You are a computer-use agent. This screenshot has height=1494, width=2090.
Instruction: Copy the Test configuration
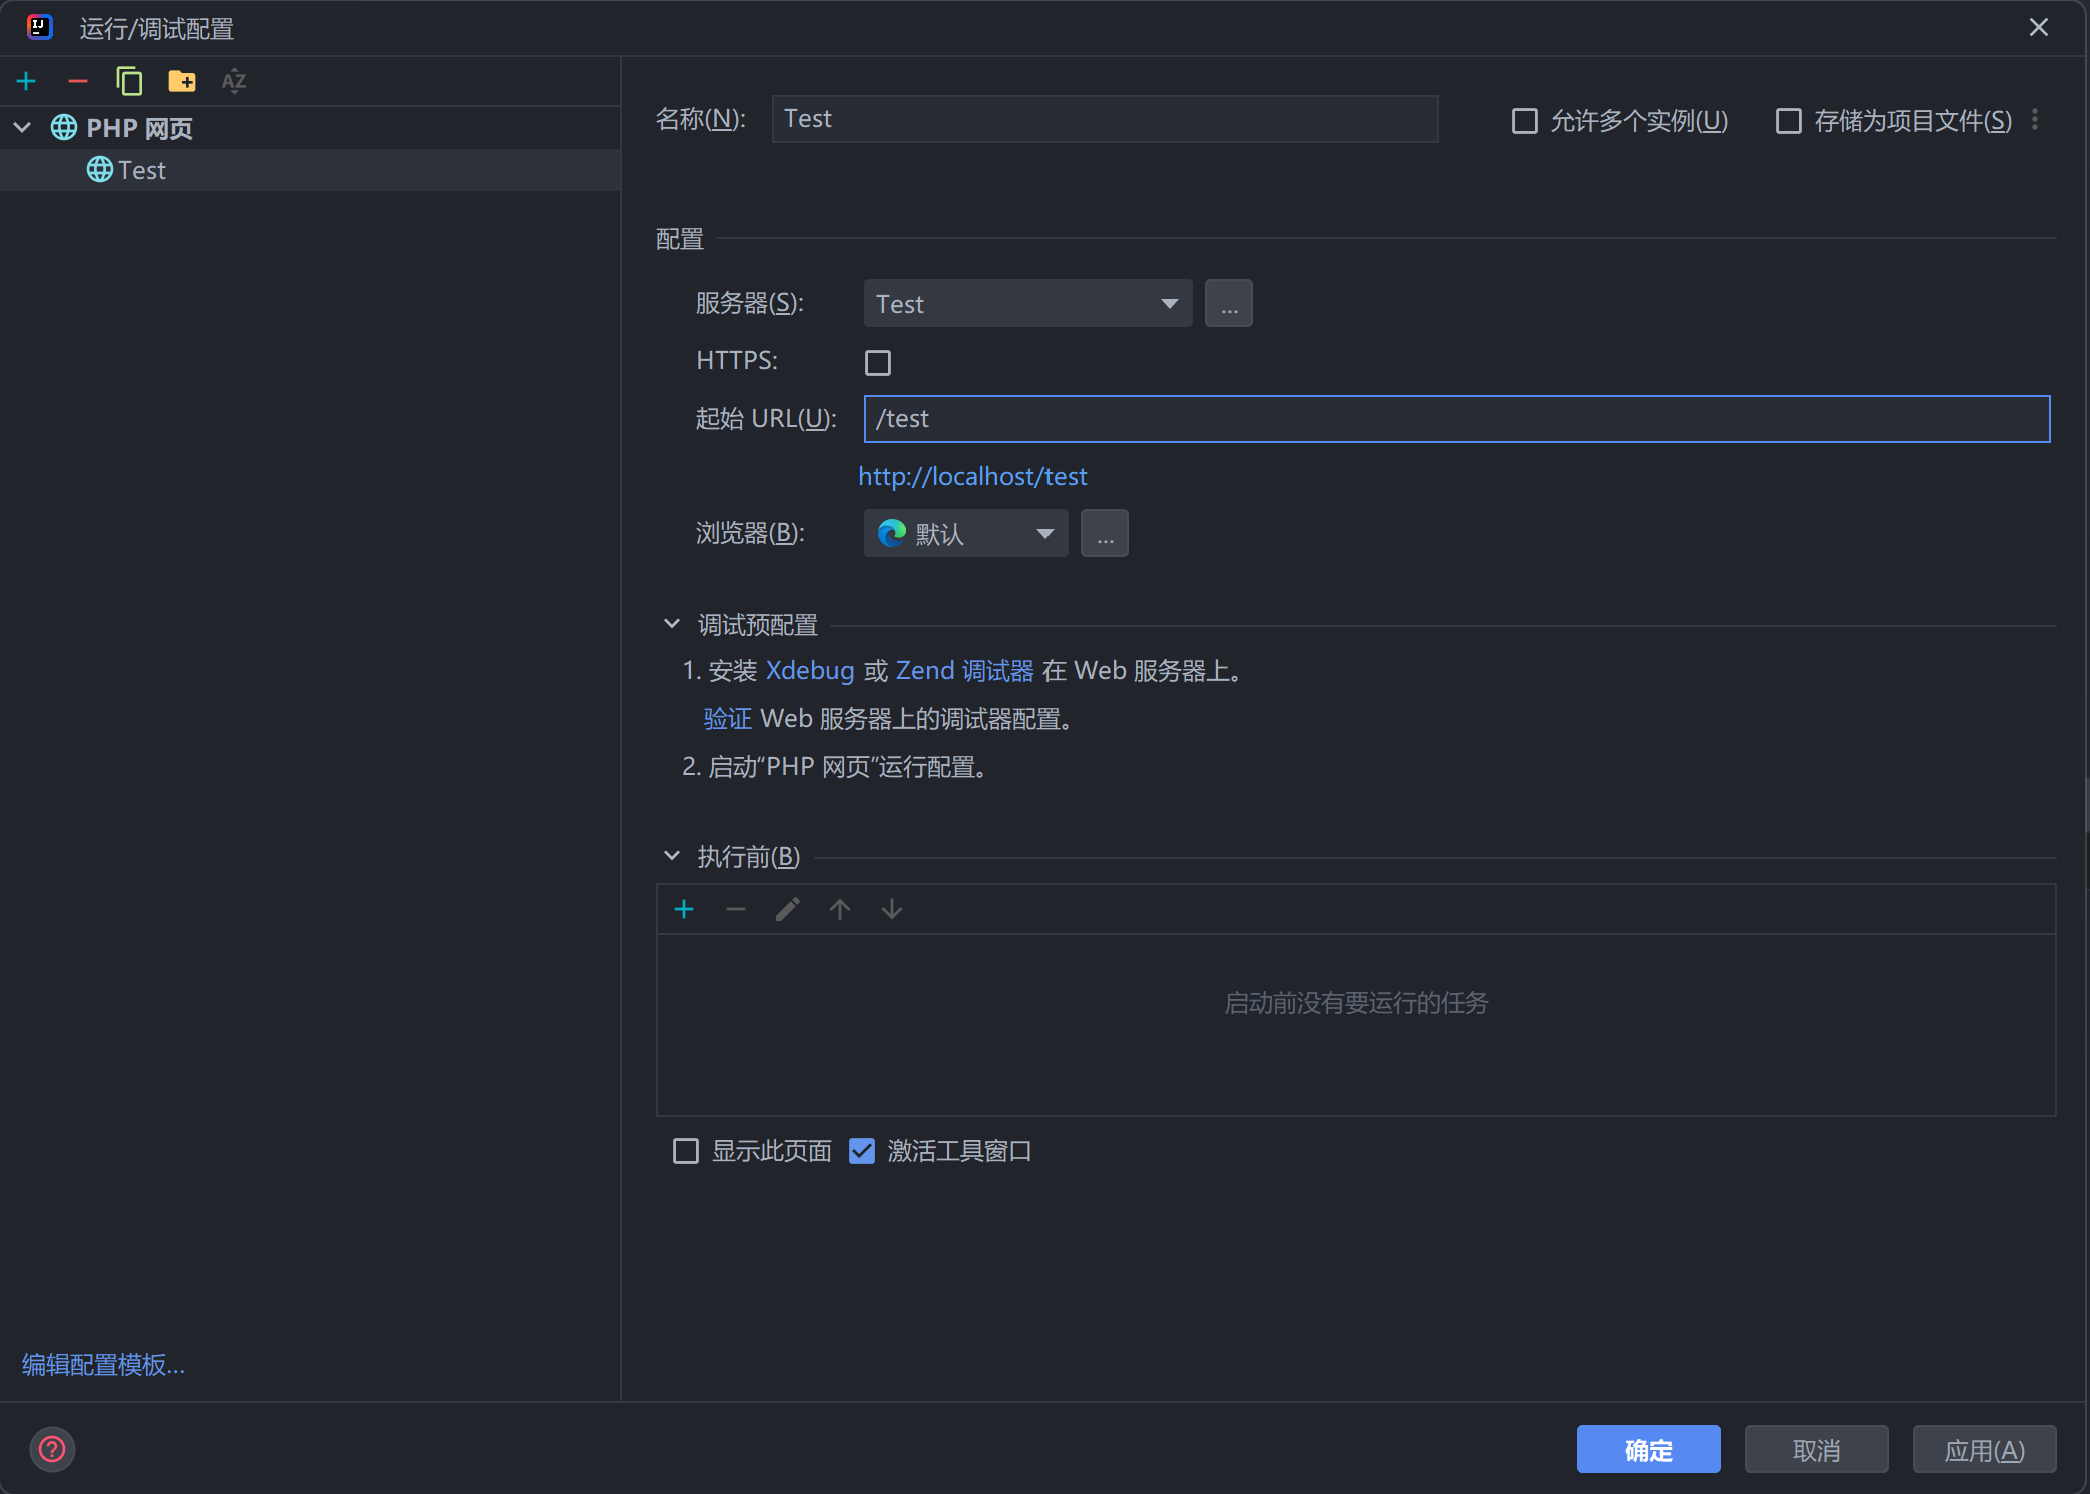pos(130,81)
